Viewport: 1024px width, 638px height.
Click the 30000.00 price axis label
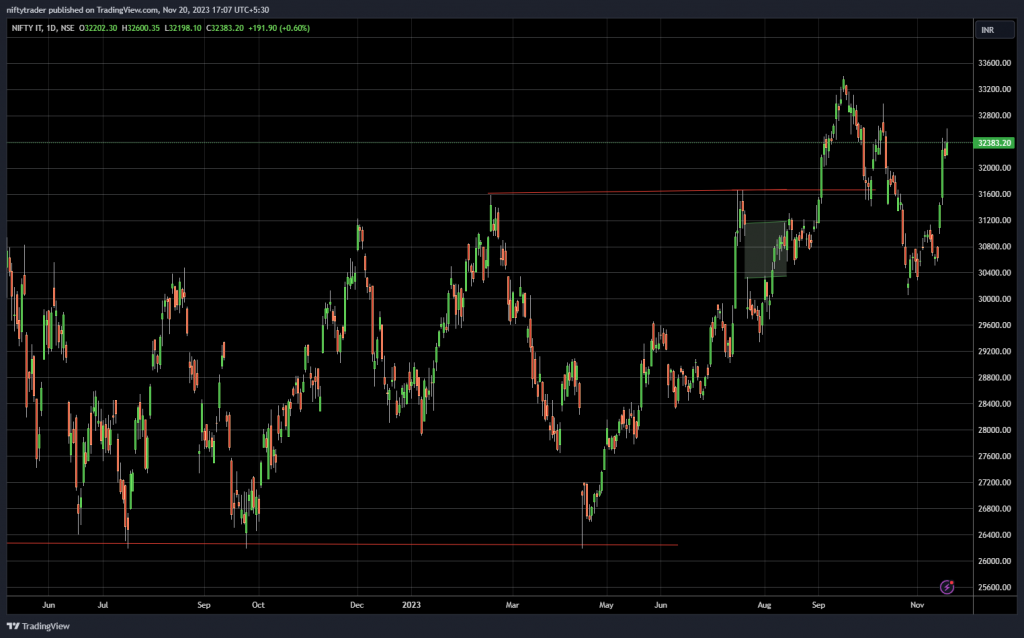click(x=994, y=299)
